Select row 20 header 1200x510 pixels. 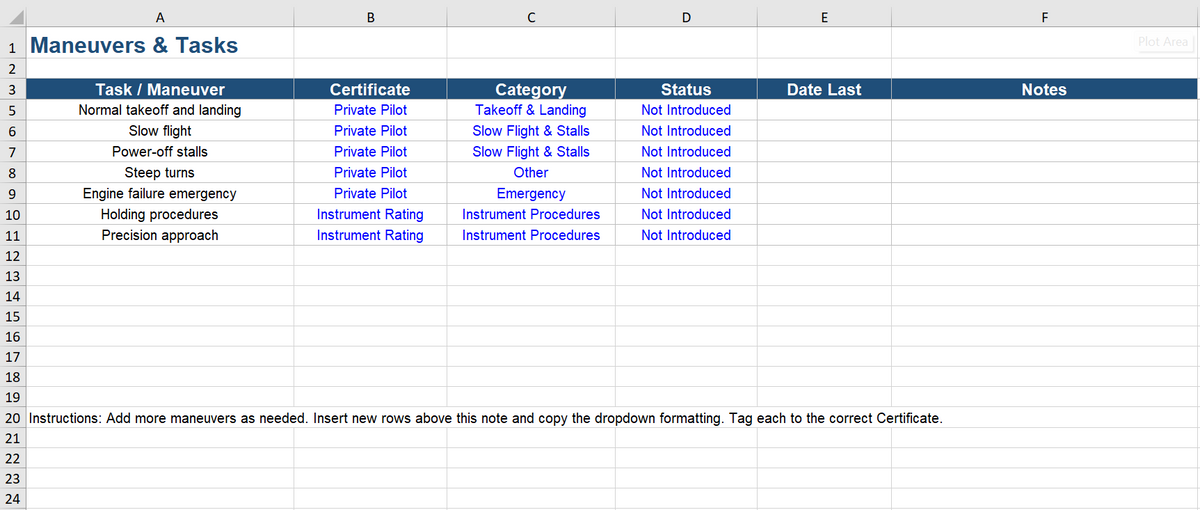(13, 418)
